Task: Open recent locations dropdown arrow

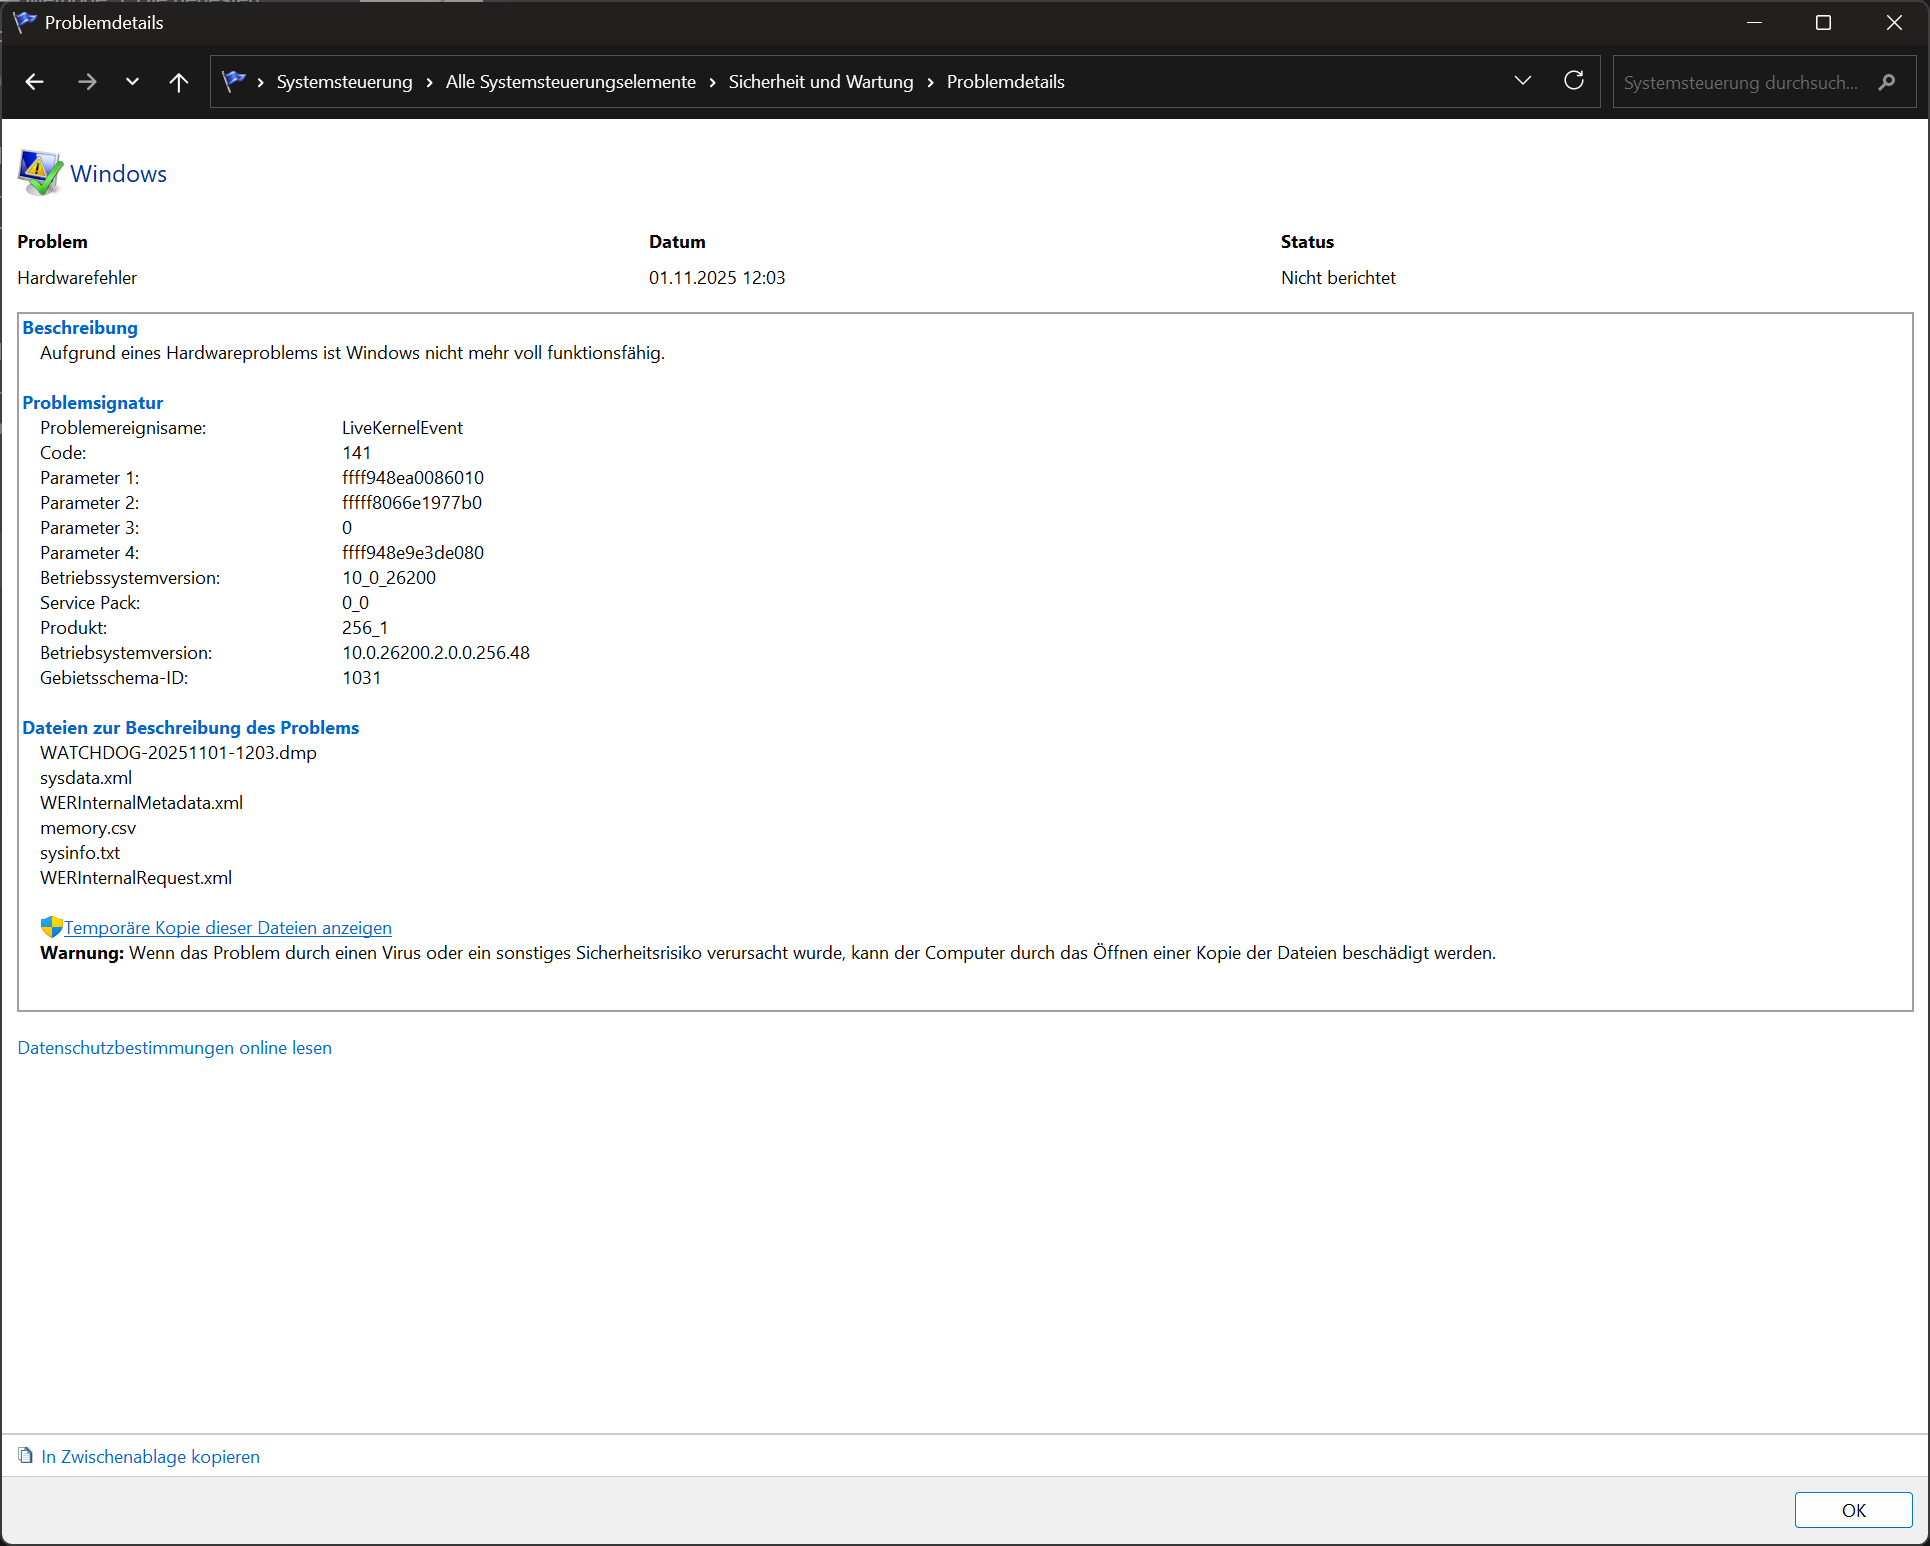Action: (x=132, y=82)
